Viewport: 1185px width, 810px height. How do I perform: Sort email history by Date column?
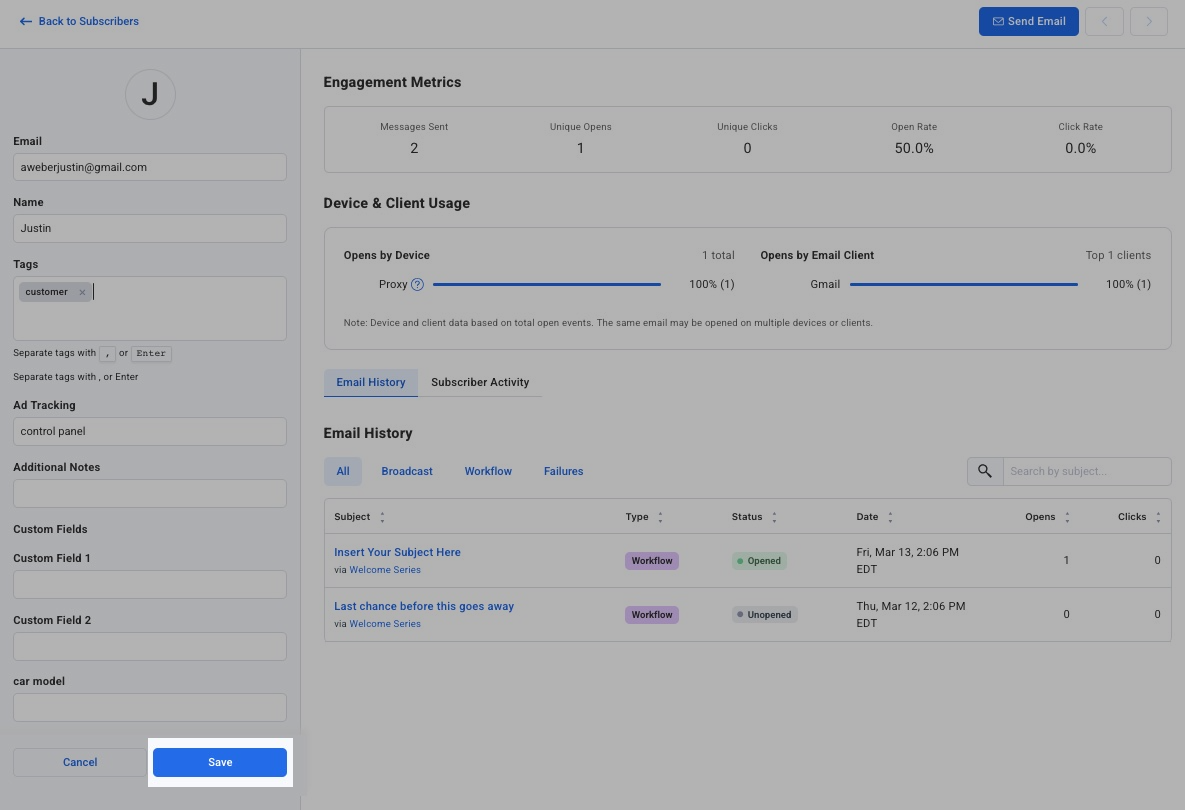click(890, 517)
